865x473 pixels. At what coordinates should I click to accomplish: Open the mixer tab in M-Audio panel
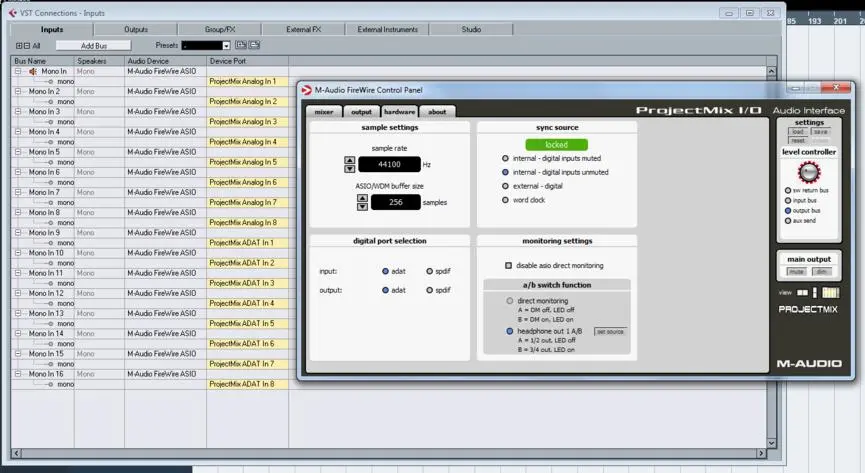[324, 111]
